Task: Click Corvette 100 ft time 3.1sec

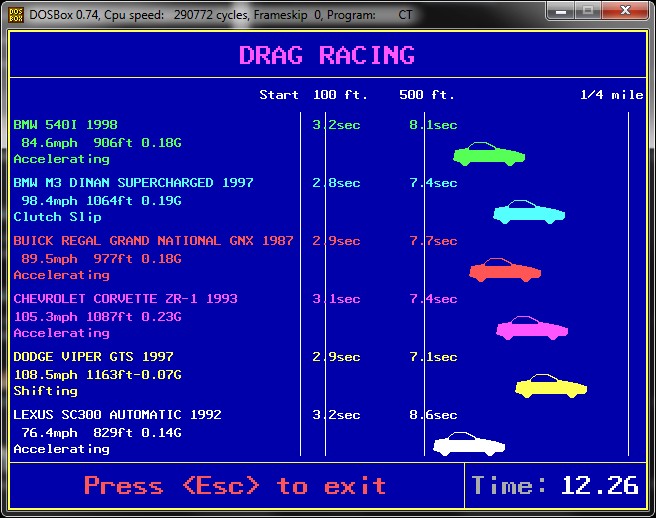Action: click(x=336, y=299)
